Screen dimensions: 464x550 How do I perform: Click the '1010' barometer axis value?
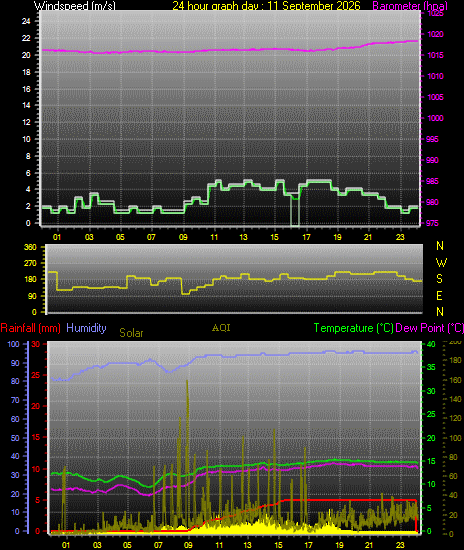435,76
